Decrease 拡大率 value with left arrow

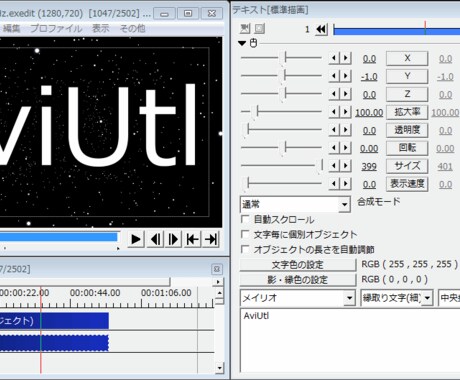coord(333,112)
